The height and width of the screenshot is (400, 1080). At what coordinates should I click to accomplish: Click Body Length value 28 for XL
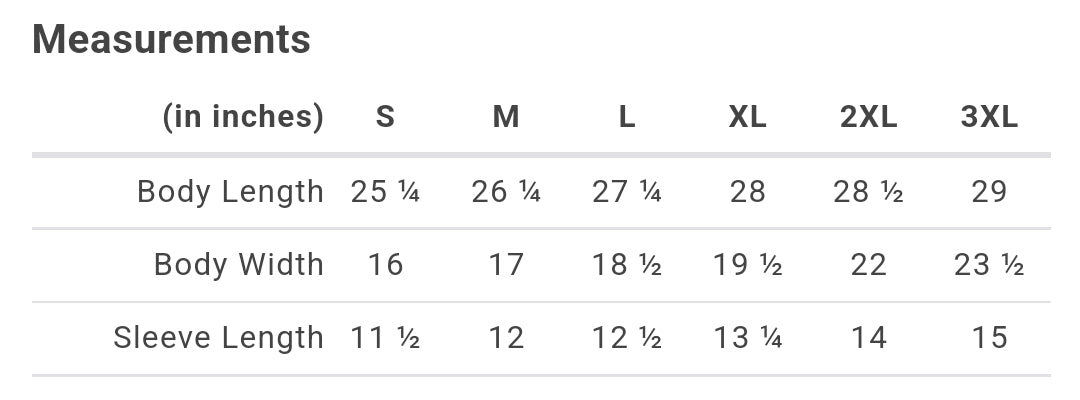747,191
